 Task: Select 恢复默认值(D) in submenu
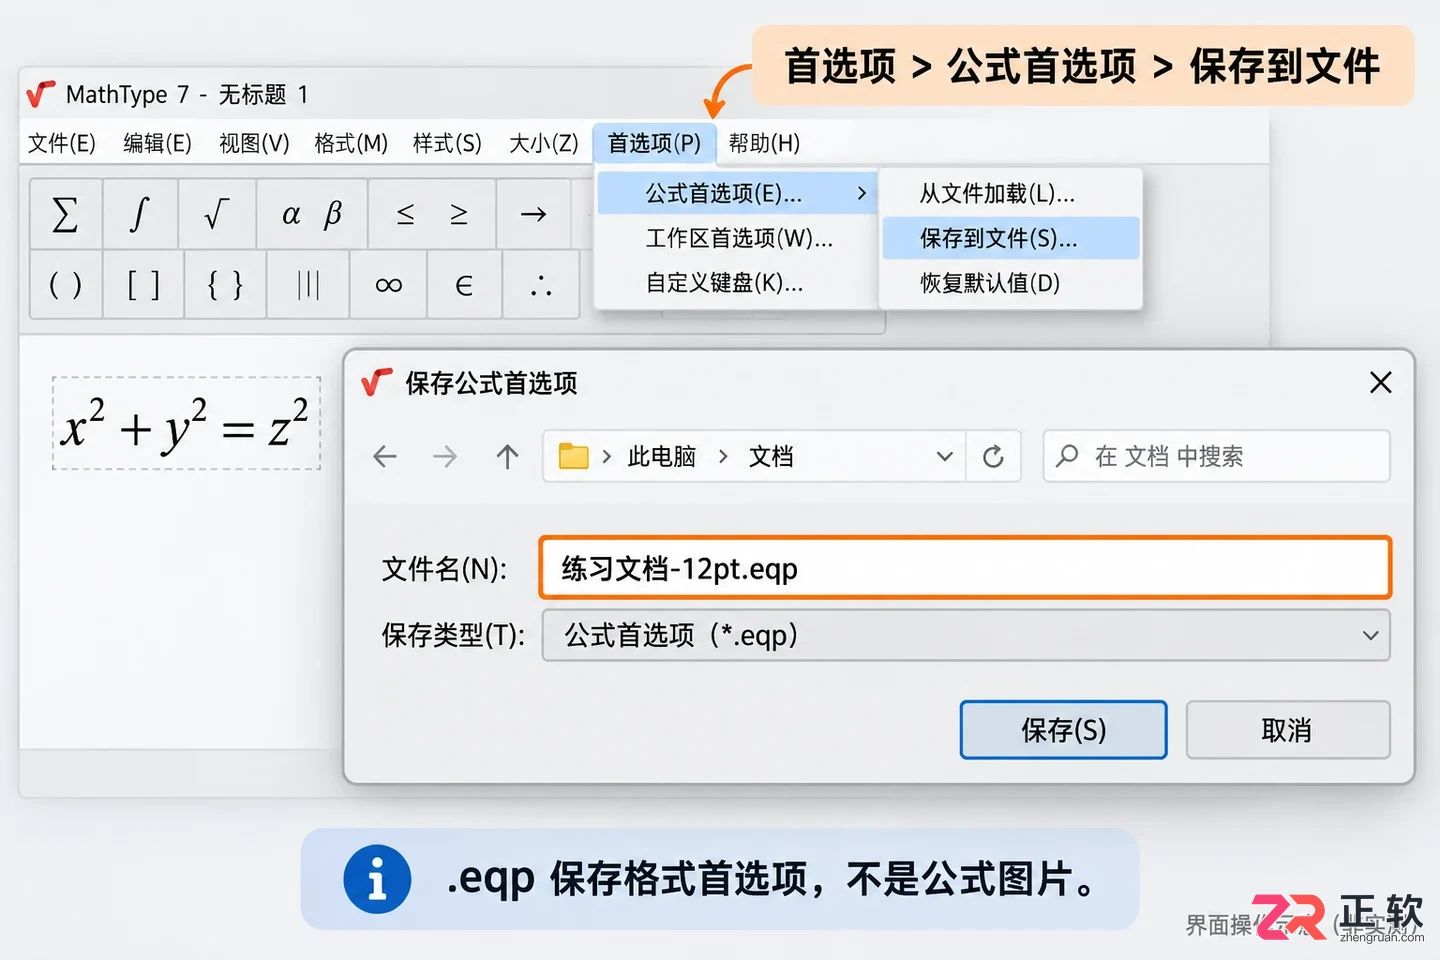click(1011, 283)
